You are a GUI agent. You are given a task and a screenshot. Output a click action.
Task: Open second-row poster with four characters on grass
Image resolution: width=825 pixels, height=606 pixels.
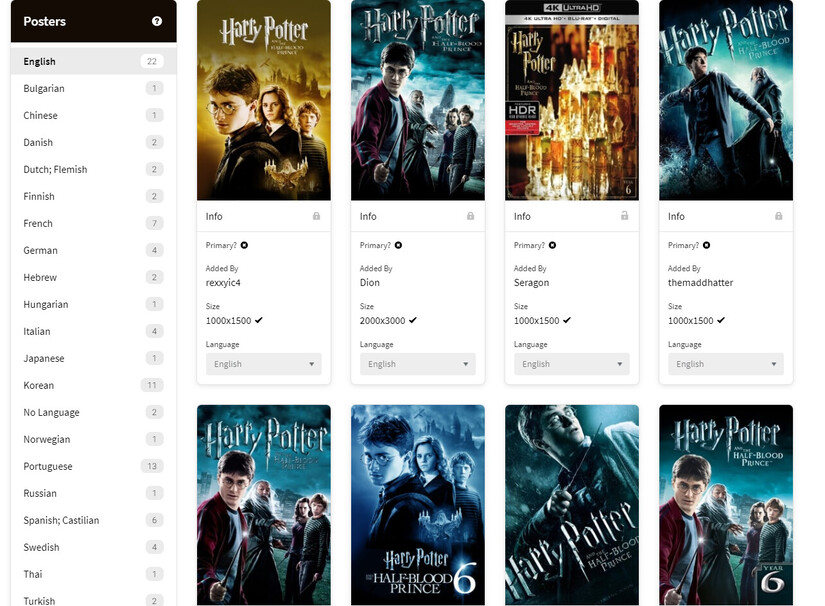click(x=264, y=505)
